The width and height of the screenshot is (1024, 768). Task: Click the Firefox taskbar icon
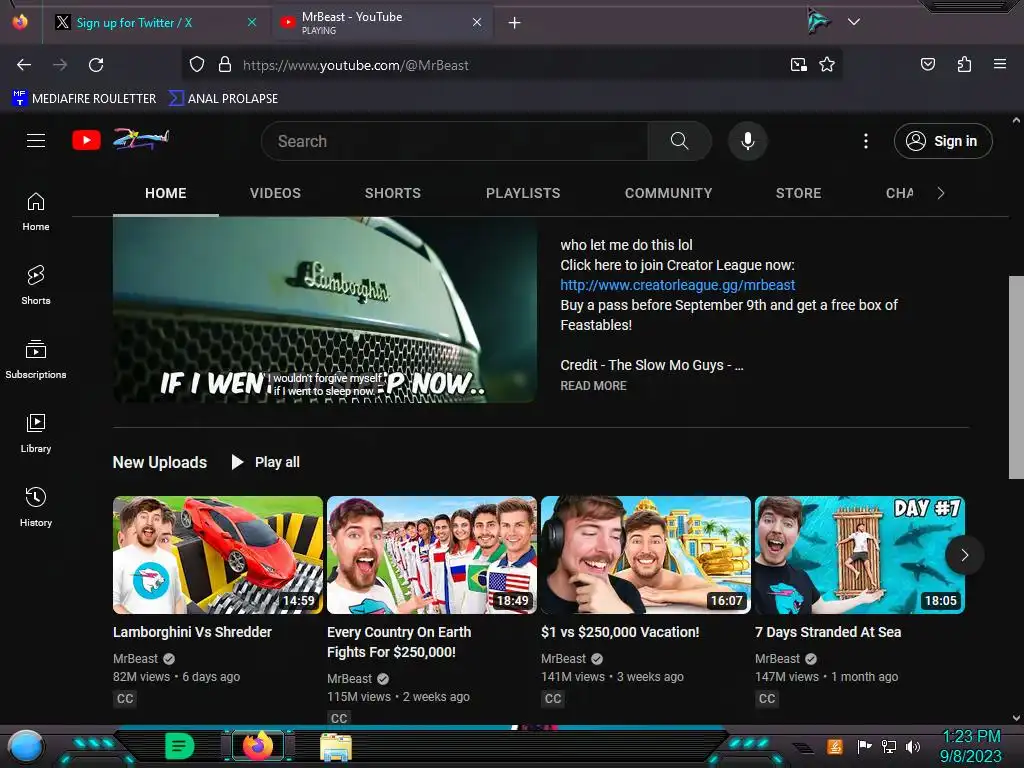(257, 746)
